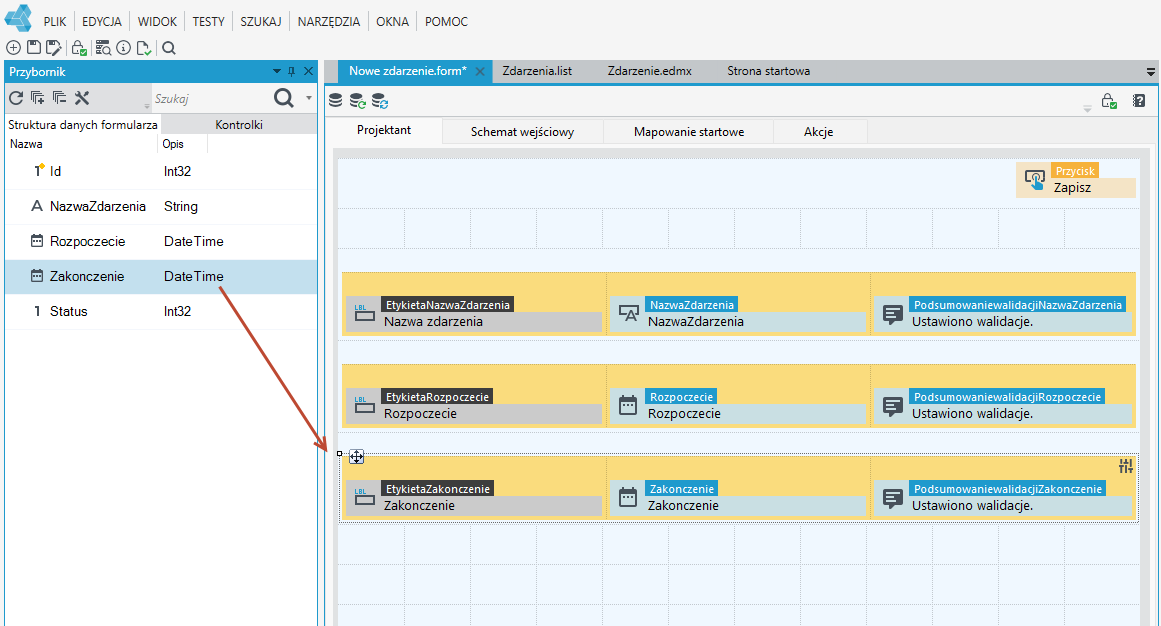Select the Status row in data structure
This screenshot has width=1161, height=626.
(x=161, y=312)
